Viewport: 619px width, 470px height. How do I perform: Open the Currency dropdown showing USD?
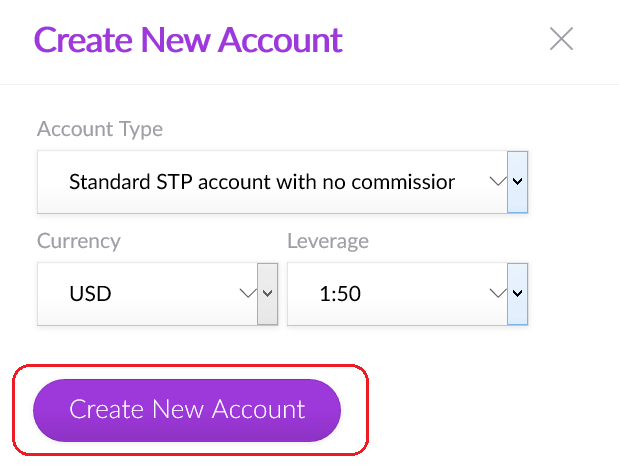158,294
